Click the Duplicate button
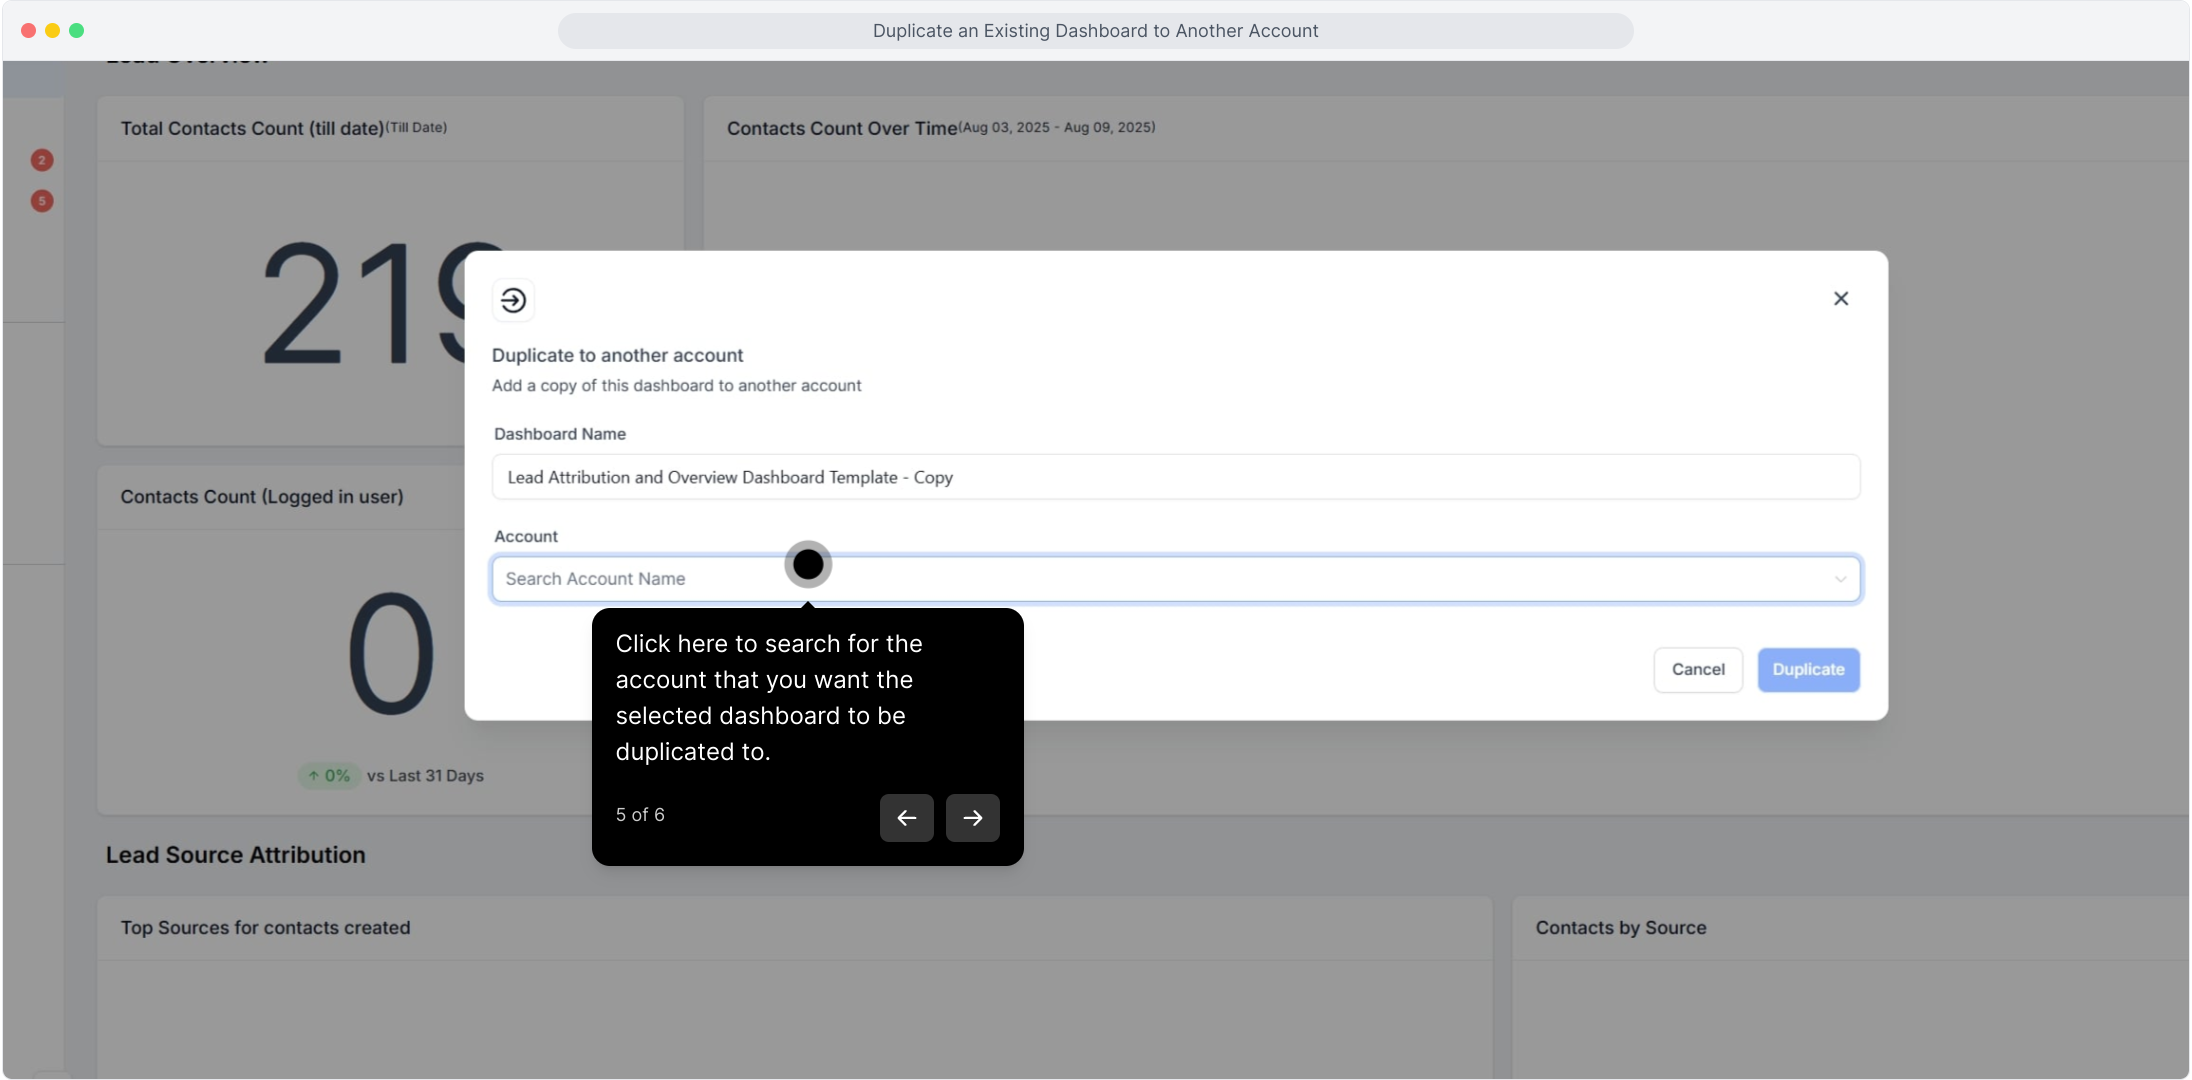 (1808, 670)
